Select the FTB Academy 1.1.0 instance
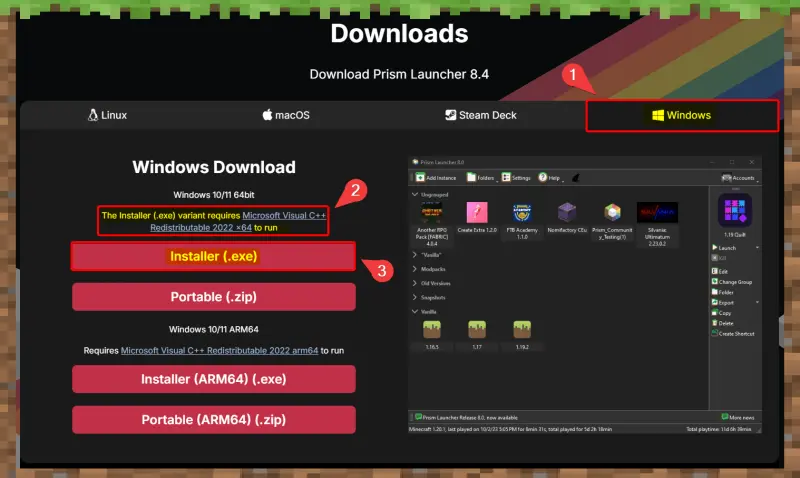The width and height of the screenshot is (800, 478). [522, 220]
